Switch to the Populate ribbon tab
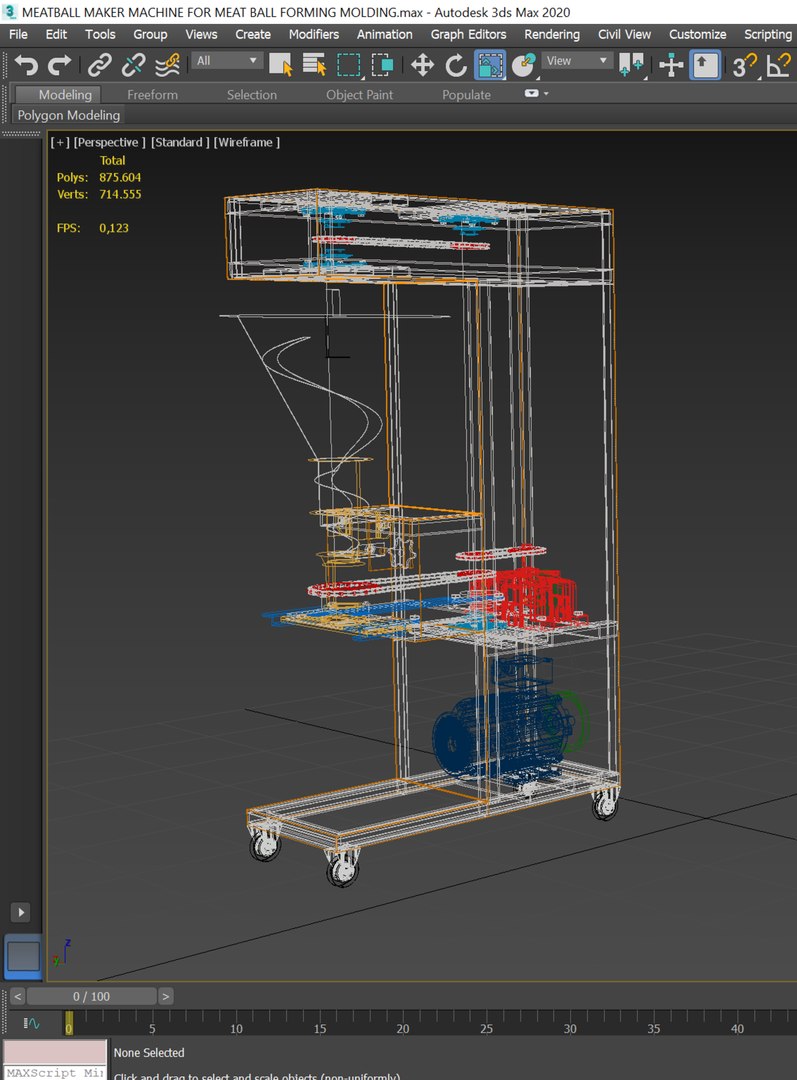The height and width of the screenshot is (1080, 797). tap(466, 94)
